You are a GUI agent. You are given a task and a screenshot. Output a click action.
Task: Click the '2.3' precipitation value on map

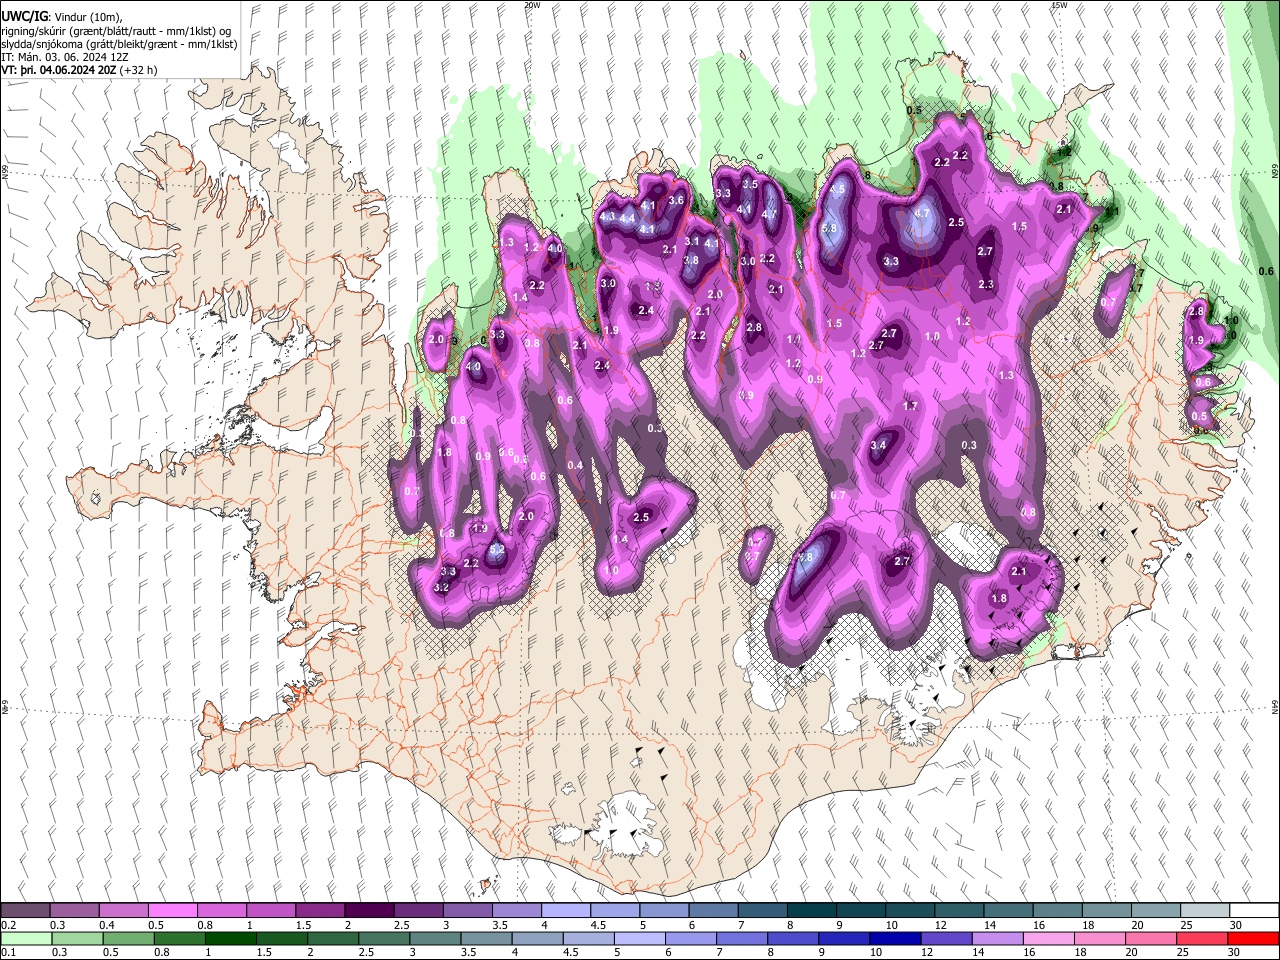[986, 285]
